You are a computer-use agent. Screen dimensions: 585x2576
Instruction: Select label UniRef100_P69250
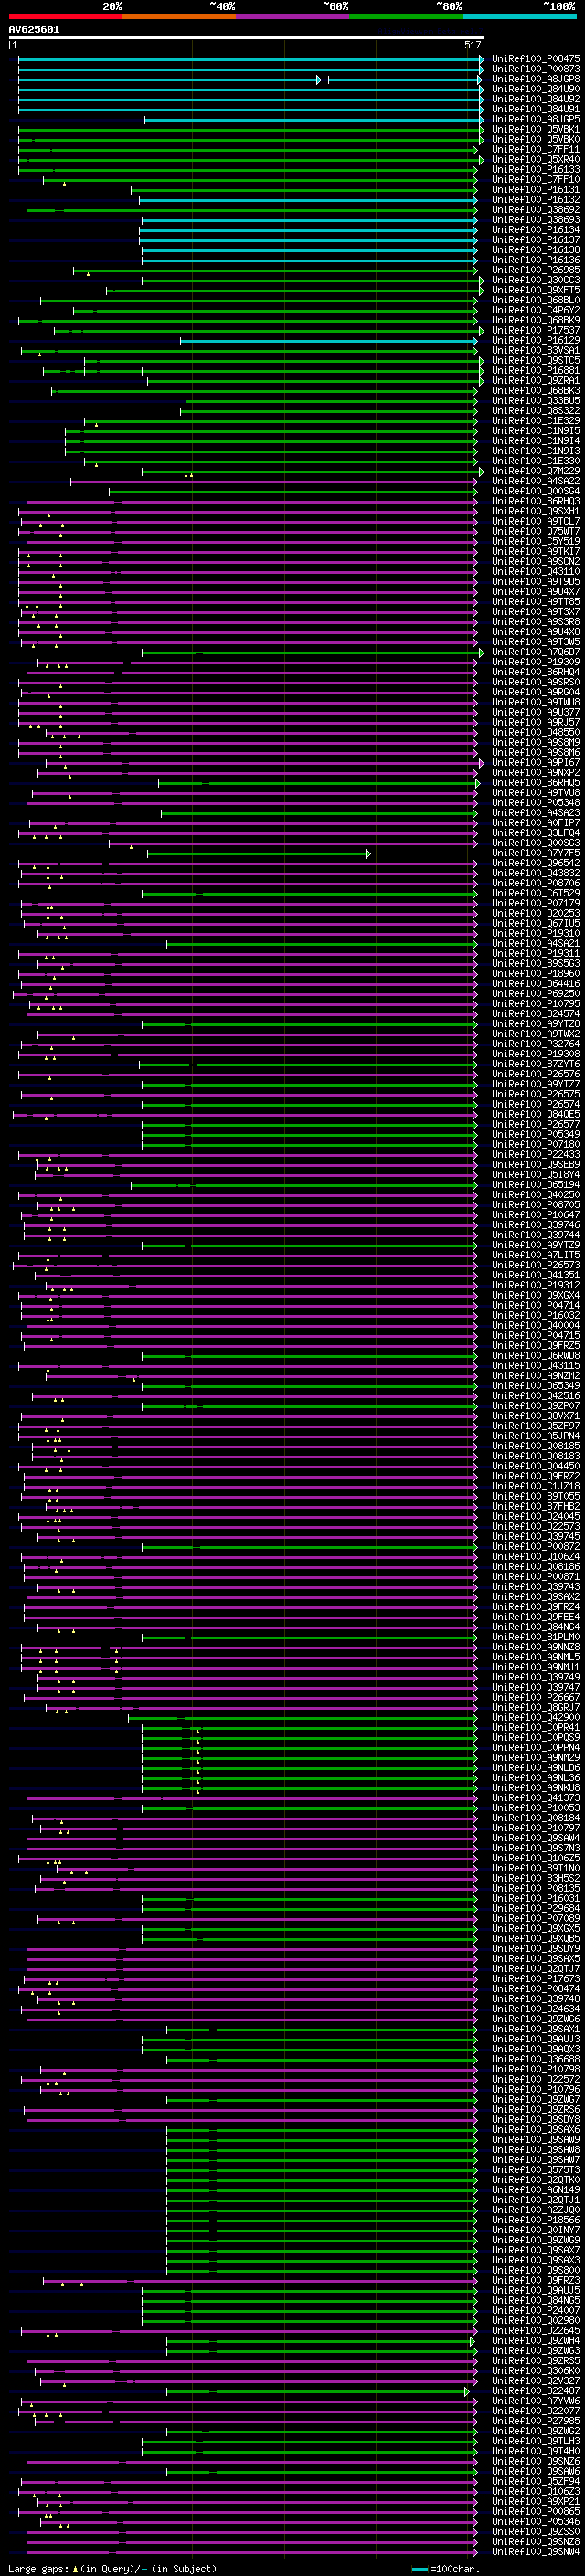535,994
